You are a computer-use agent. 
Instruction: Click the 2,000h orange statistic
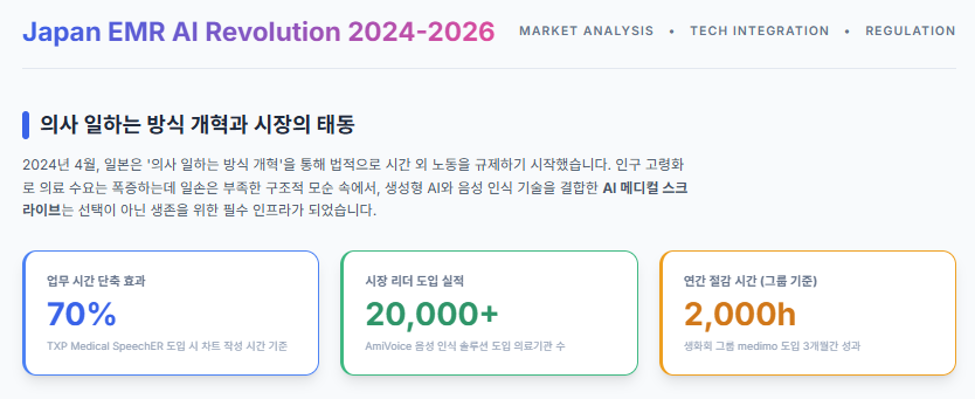click(740, 314)
